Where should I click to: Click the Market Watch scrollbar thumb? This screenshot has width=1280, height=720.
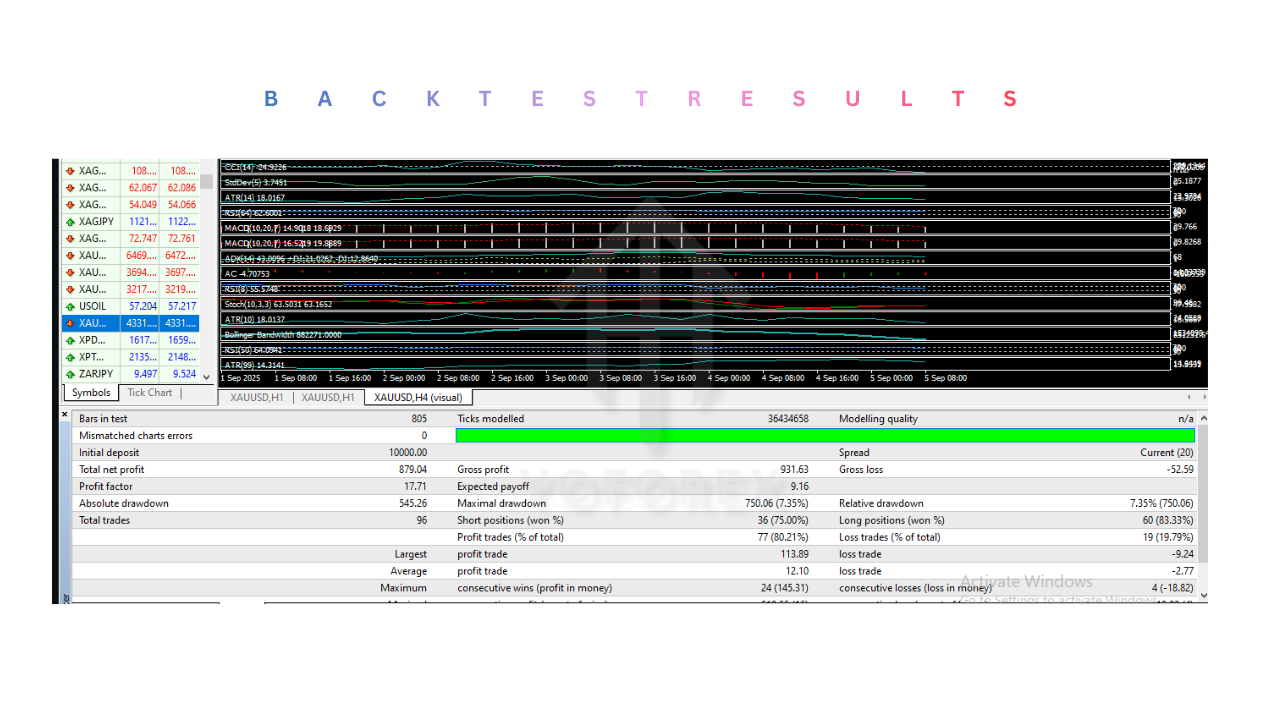207,181
